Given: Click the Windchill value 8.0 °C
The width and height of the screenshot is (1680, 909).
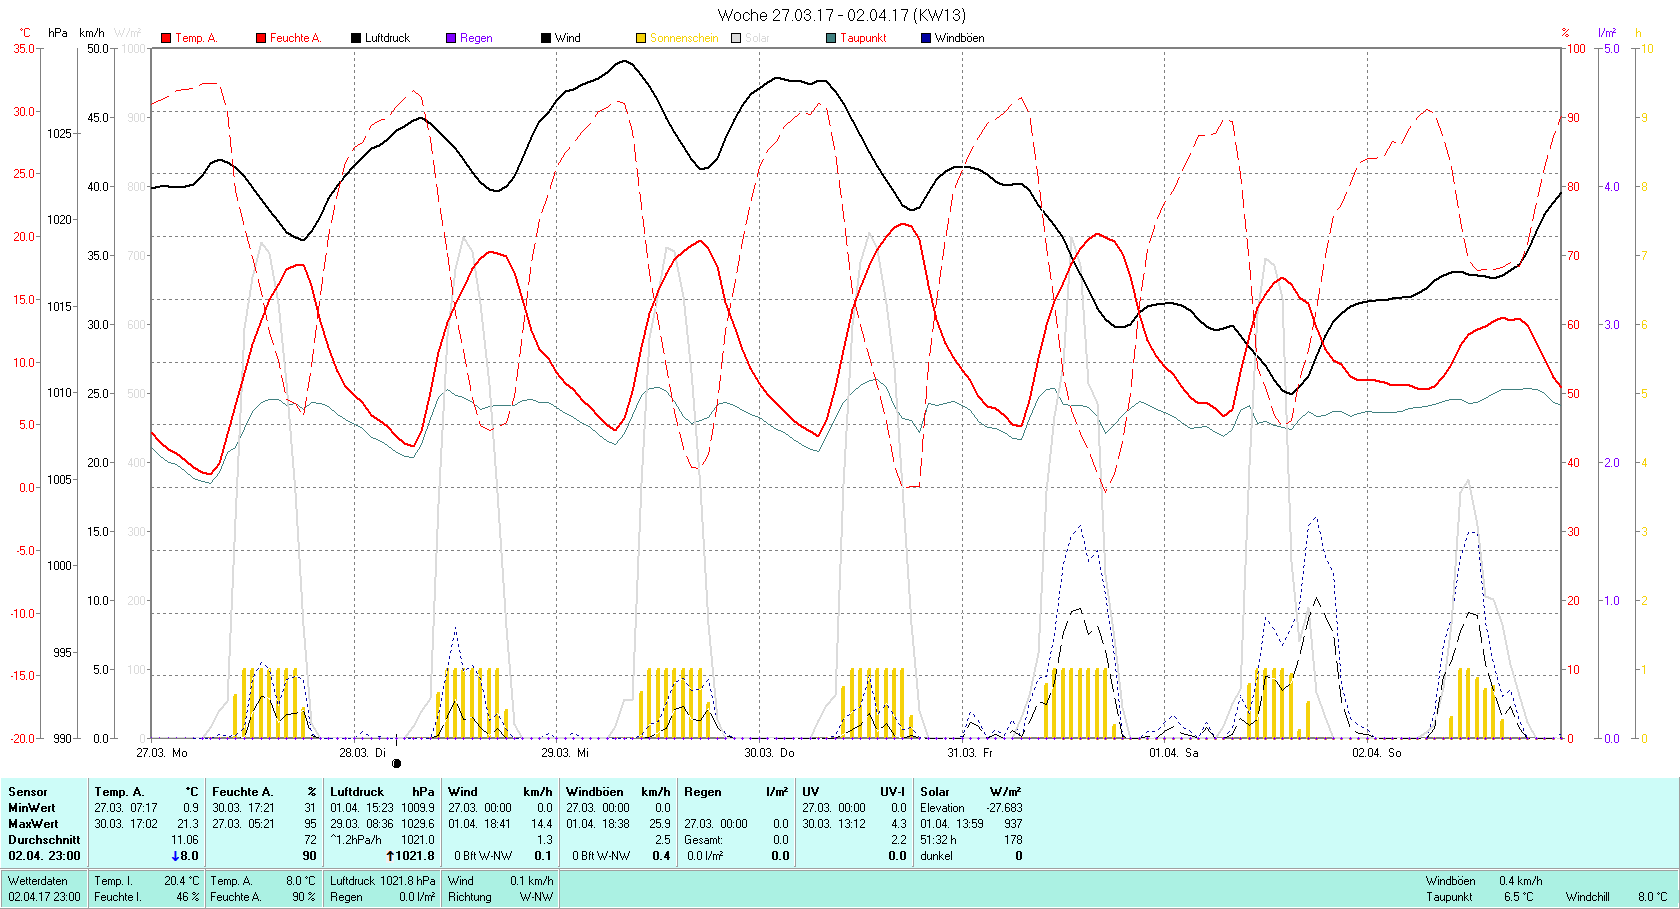Looking at the screenshot, I should coord(1652,897).
